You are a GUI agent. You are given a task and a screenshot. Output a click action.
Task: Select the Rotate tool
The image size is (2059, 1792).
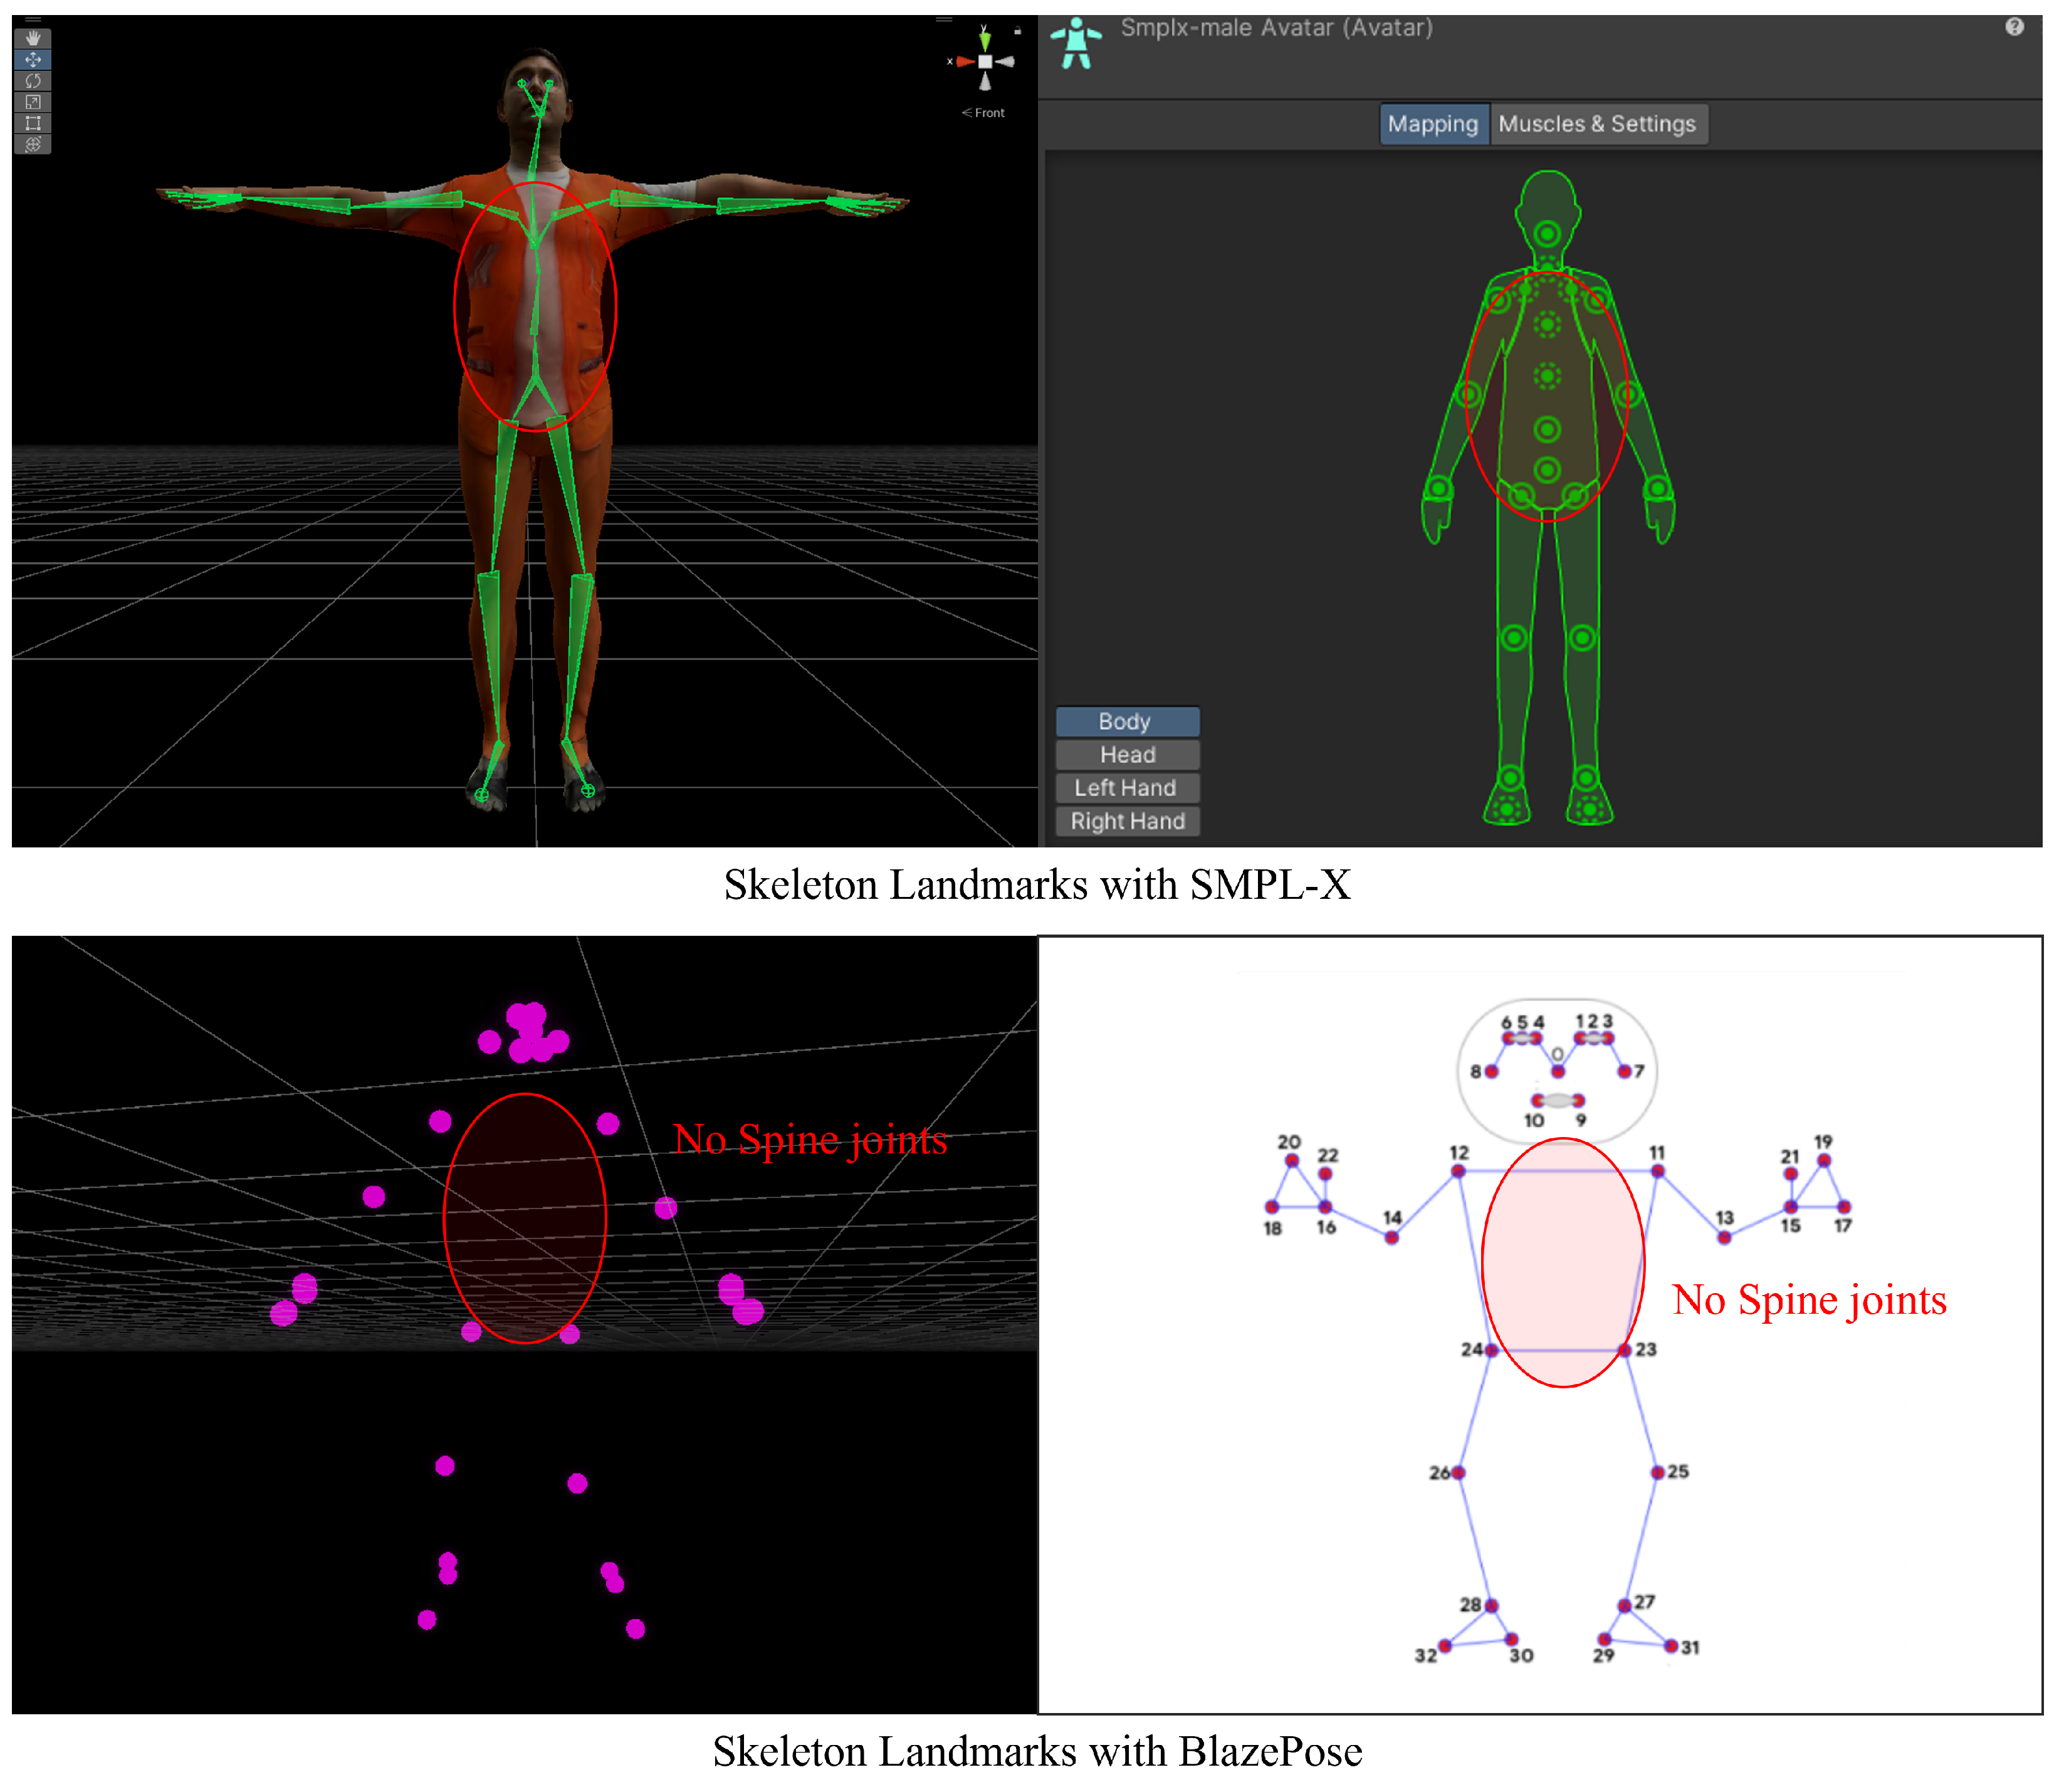click(33, 80)
